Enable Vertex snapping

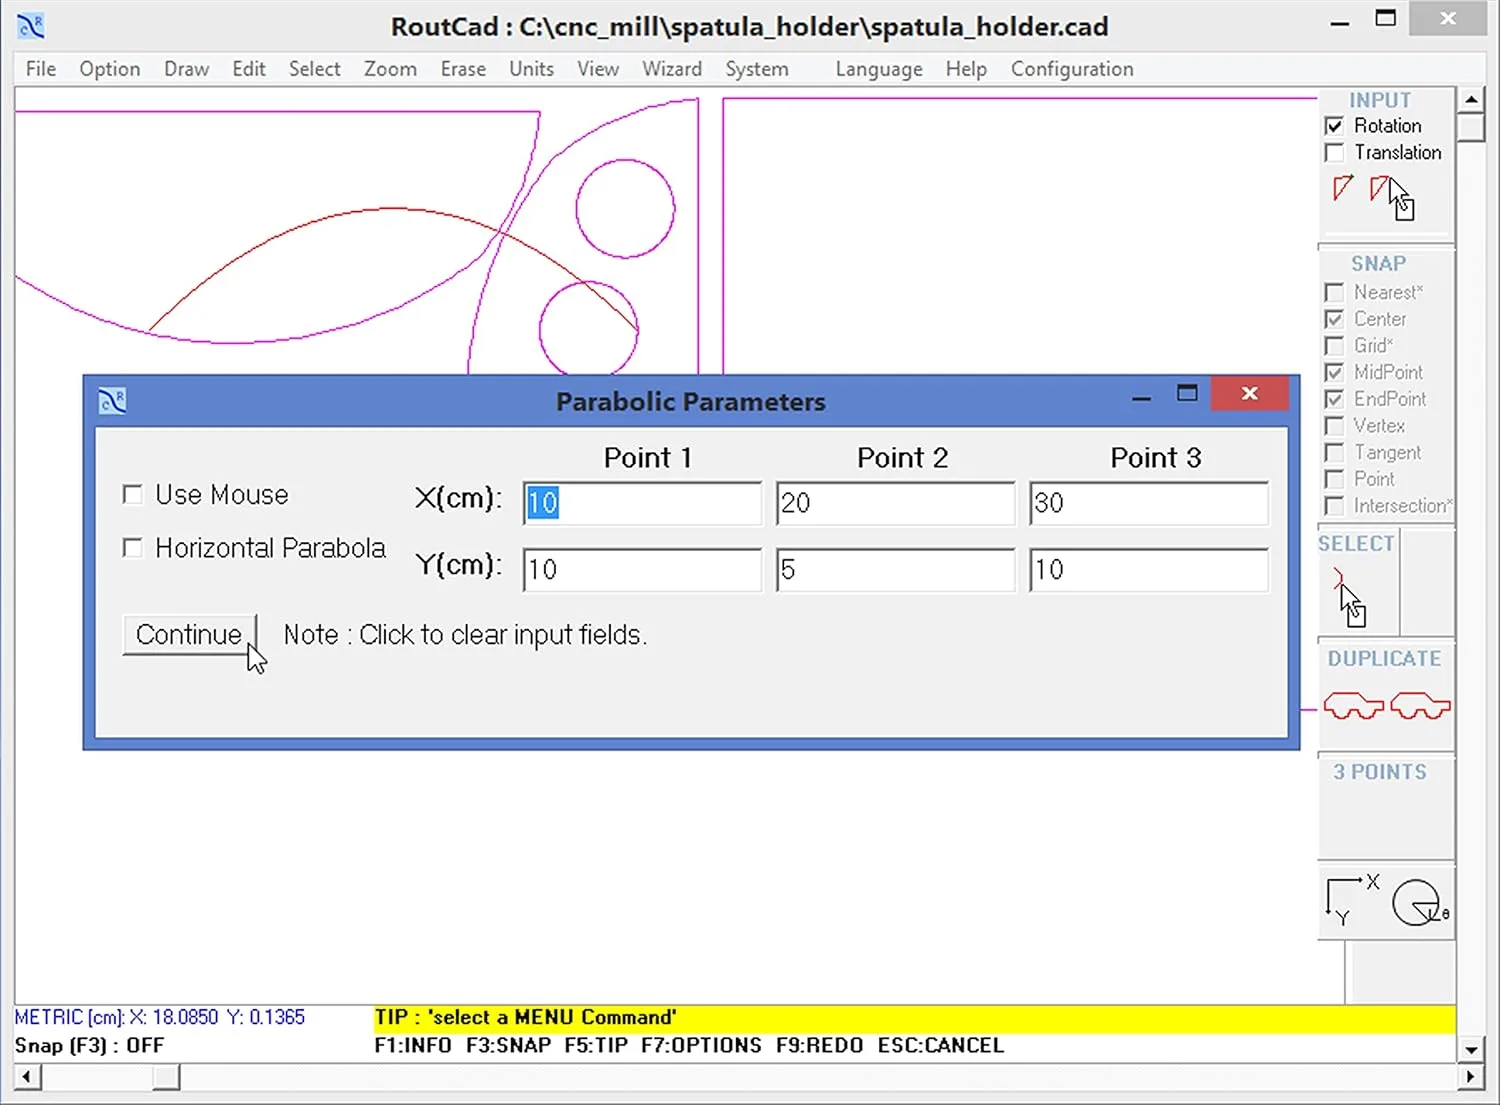tap(1335, 426)
